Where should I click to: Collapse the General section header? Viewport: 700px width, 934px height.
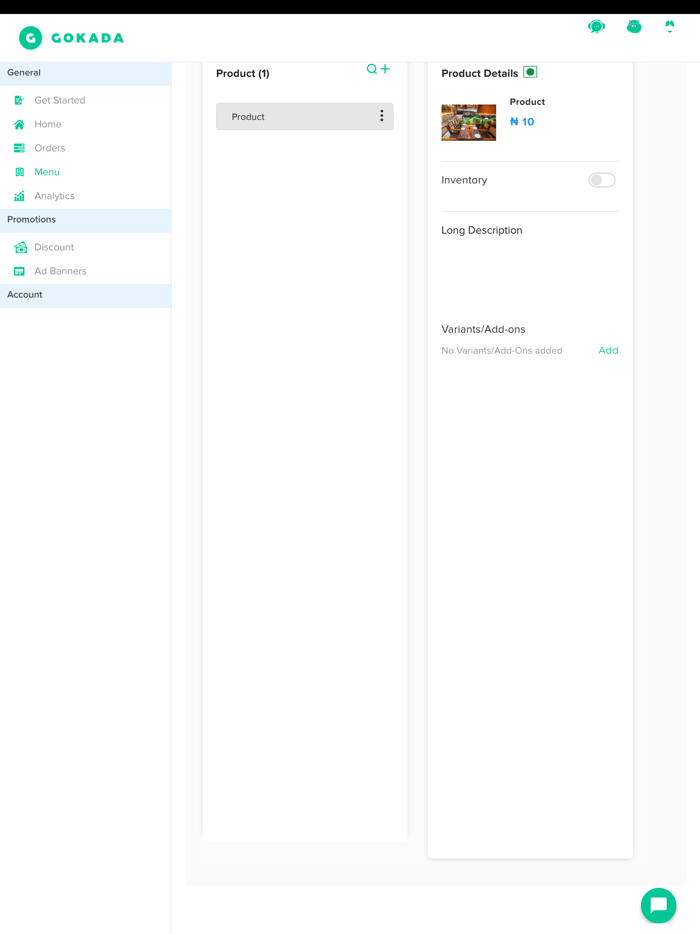(x=86, y=73)
